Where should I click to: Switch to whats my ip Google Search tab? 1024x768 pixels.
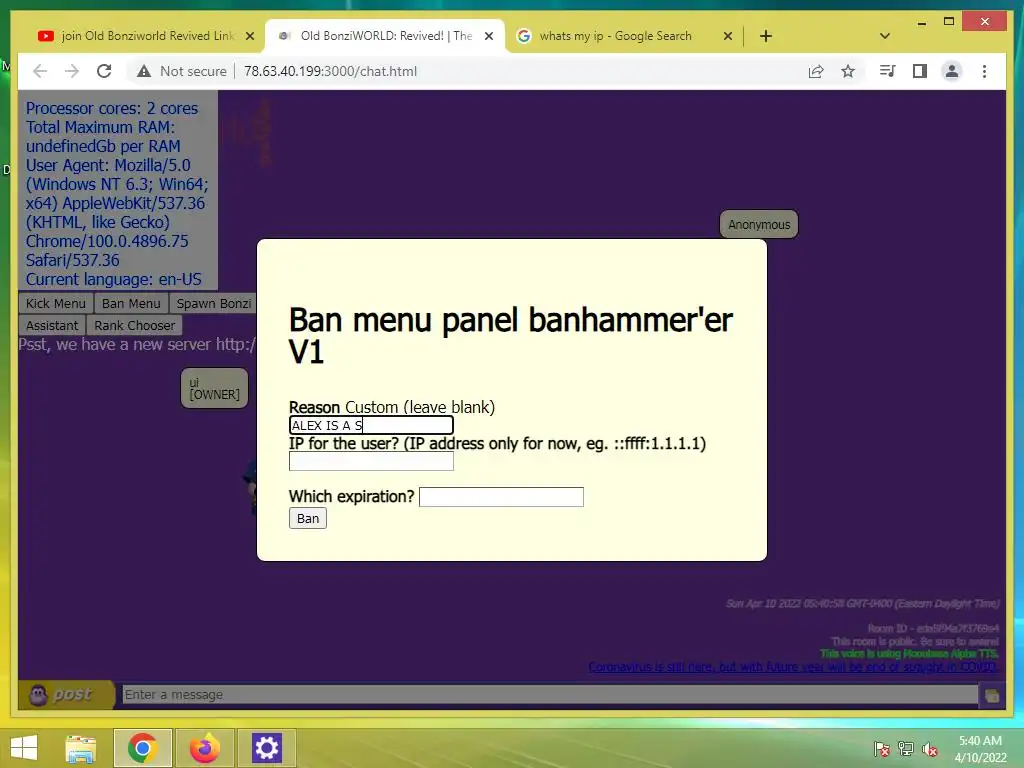[x=615, y=36]
